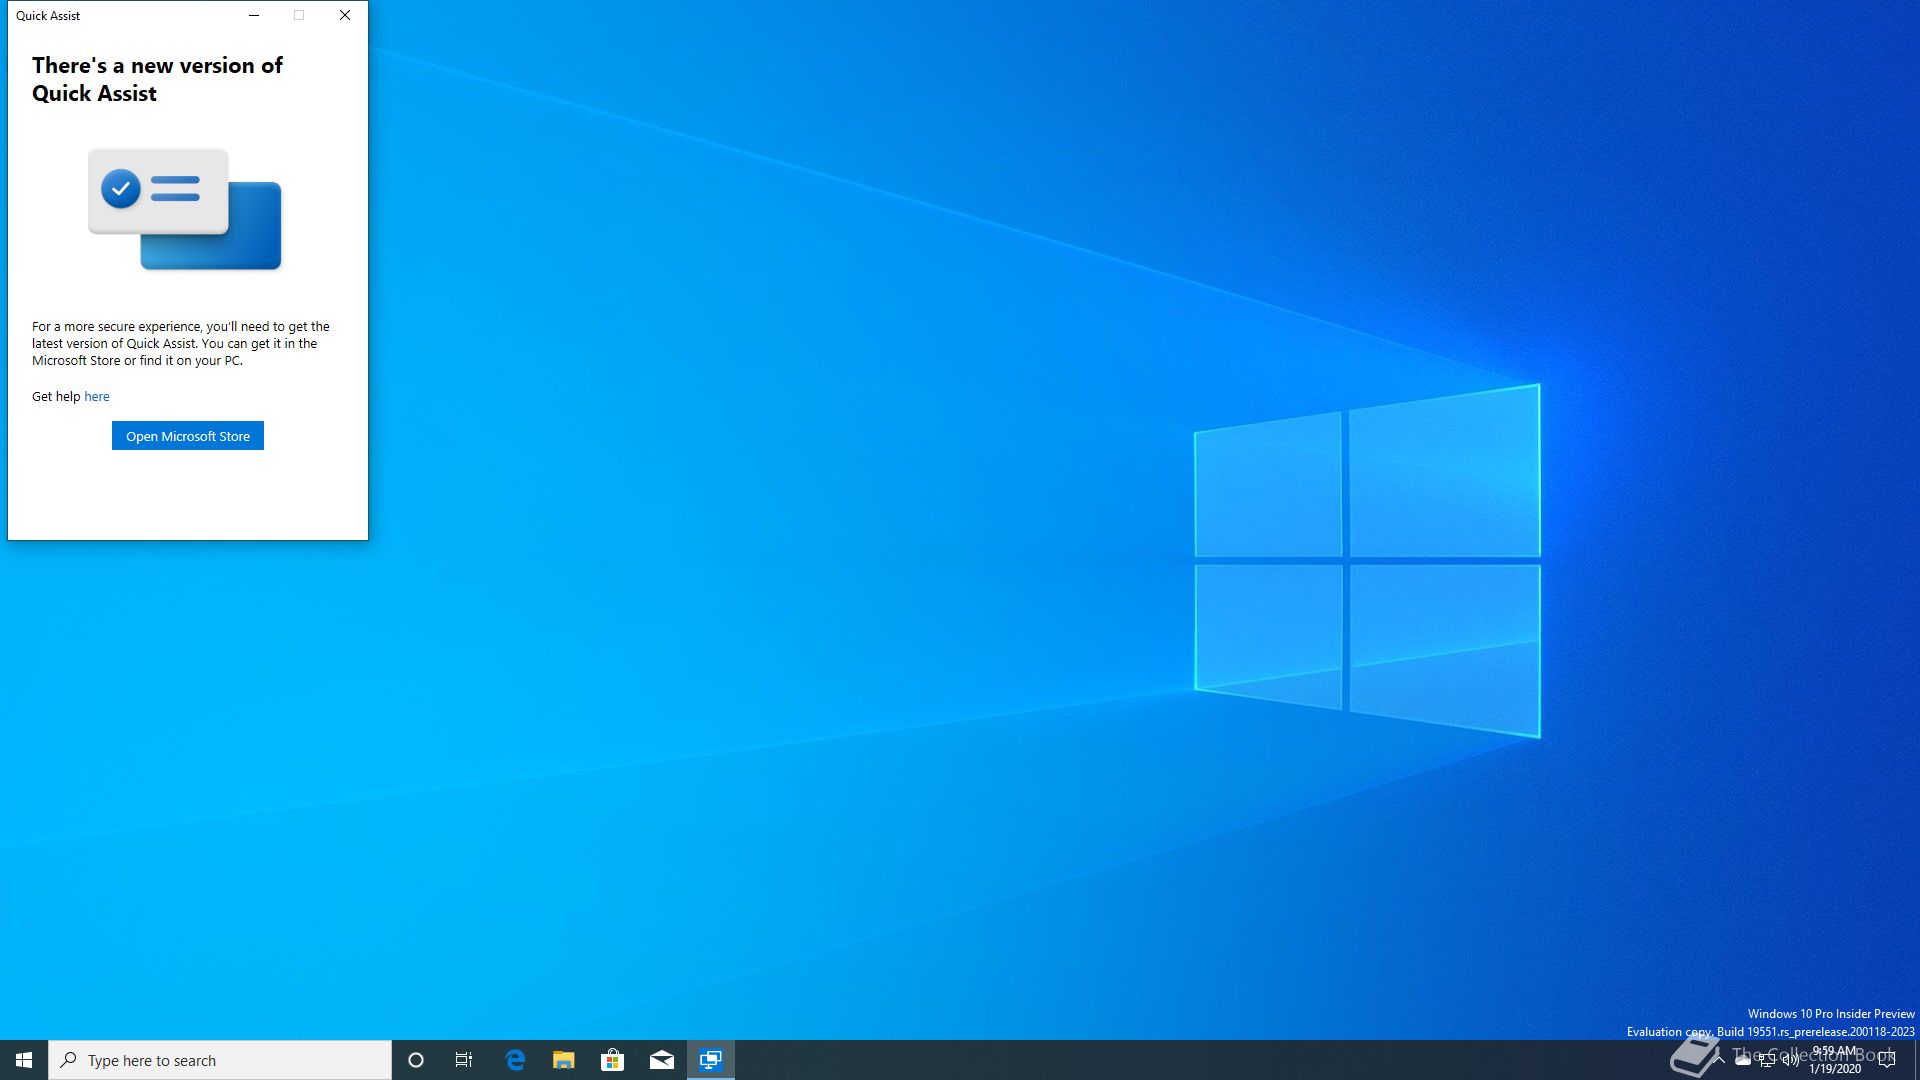Click Open Microsoft Store button
Image resolution: width=1920 pixels, height=1080 pixels.
tap(188, 436)
